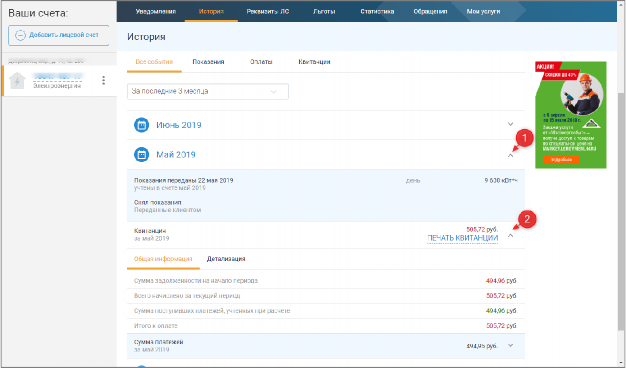Viewport: 626px width, 368px height.
Task: Collapse the Май 2019 section chevron
Action: 510,155
